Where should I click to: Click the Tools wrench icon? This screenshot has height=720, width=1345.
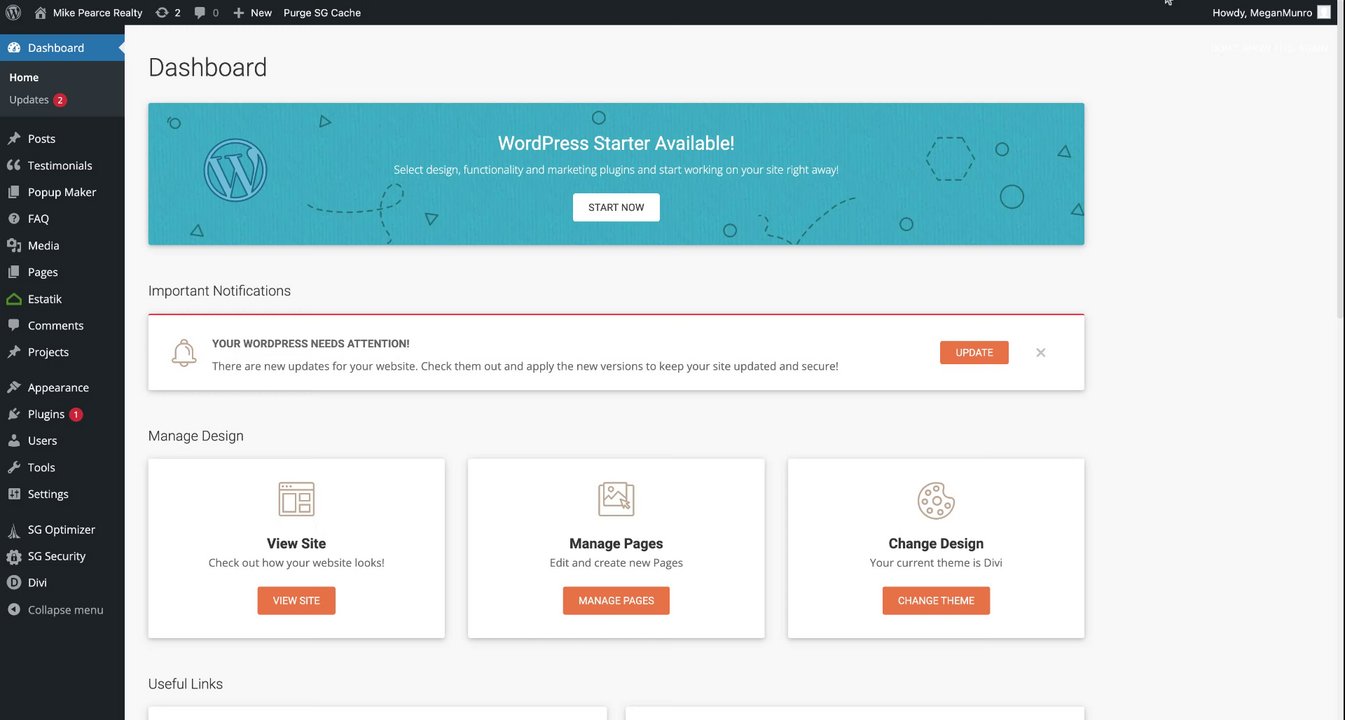14,468
